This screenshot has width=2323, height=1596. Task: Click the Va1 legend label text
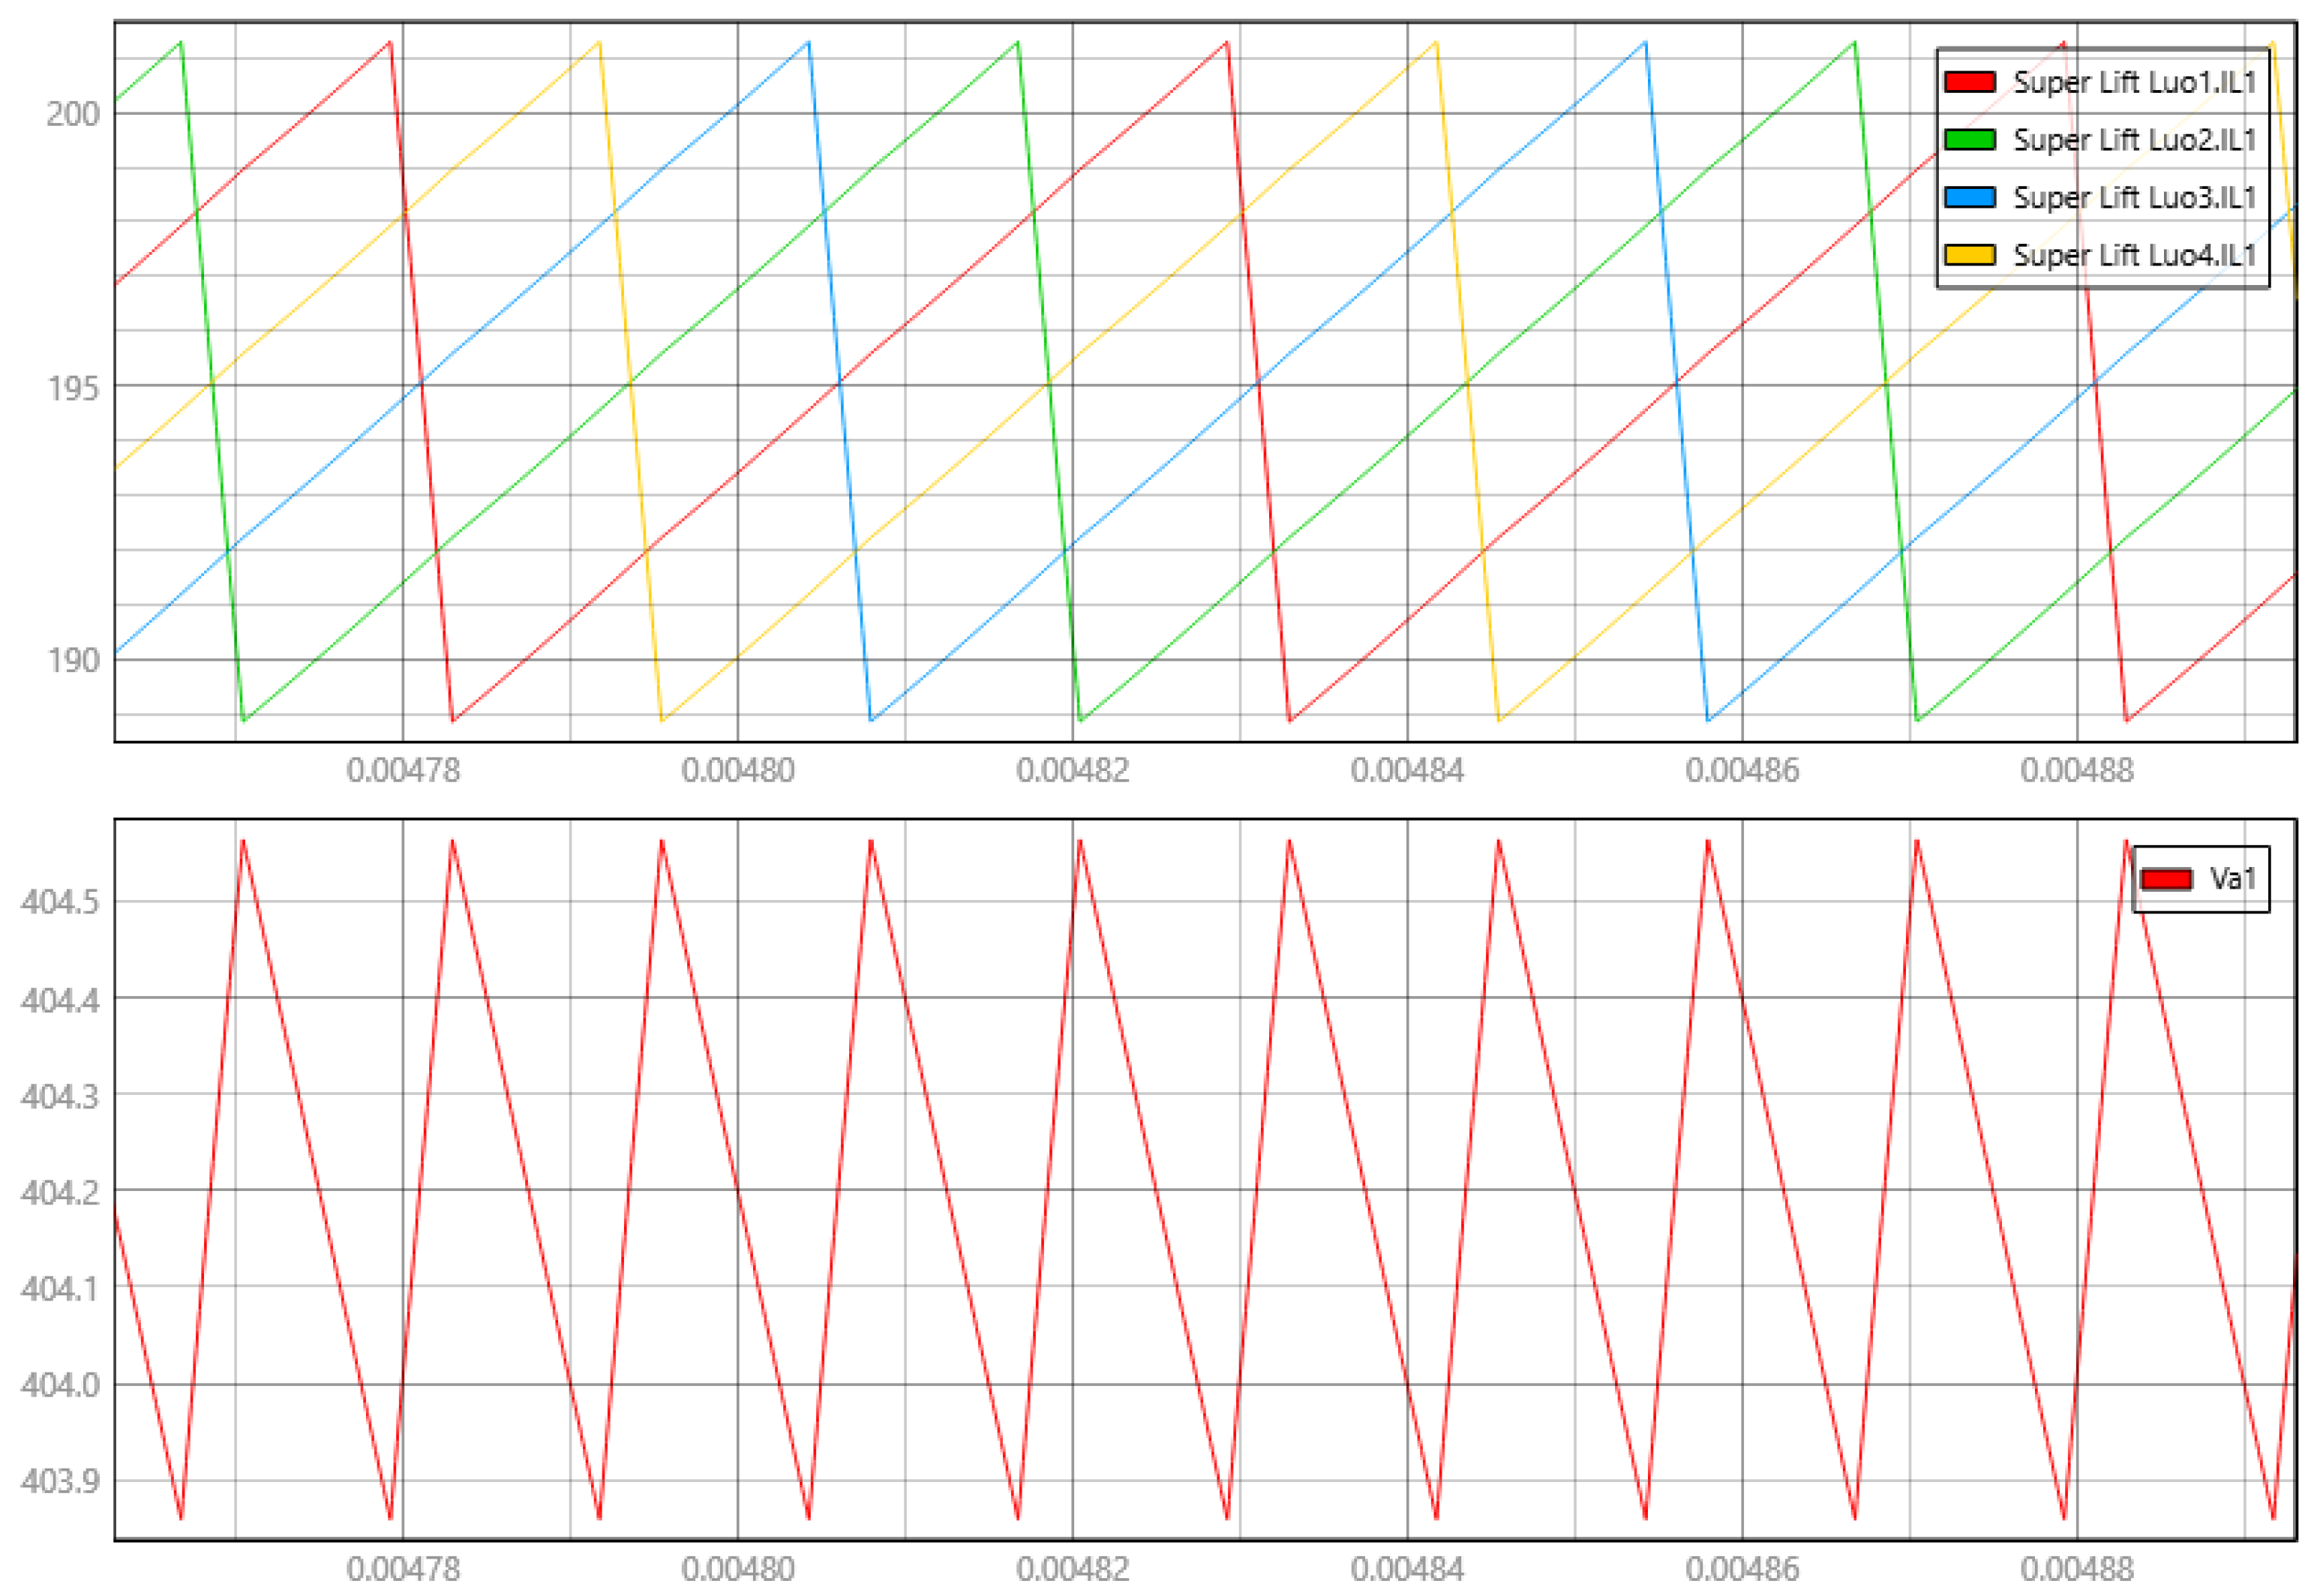2232,879
